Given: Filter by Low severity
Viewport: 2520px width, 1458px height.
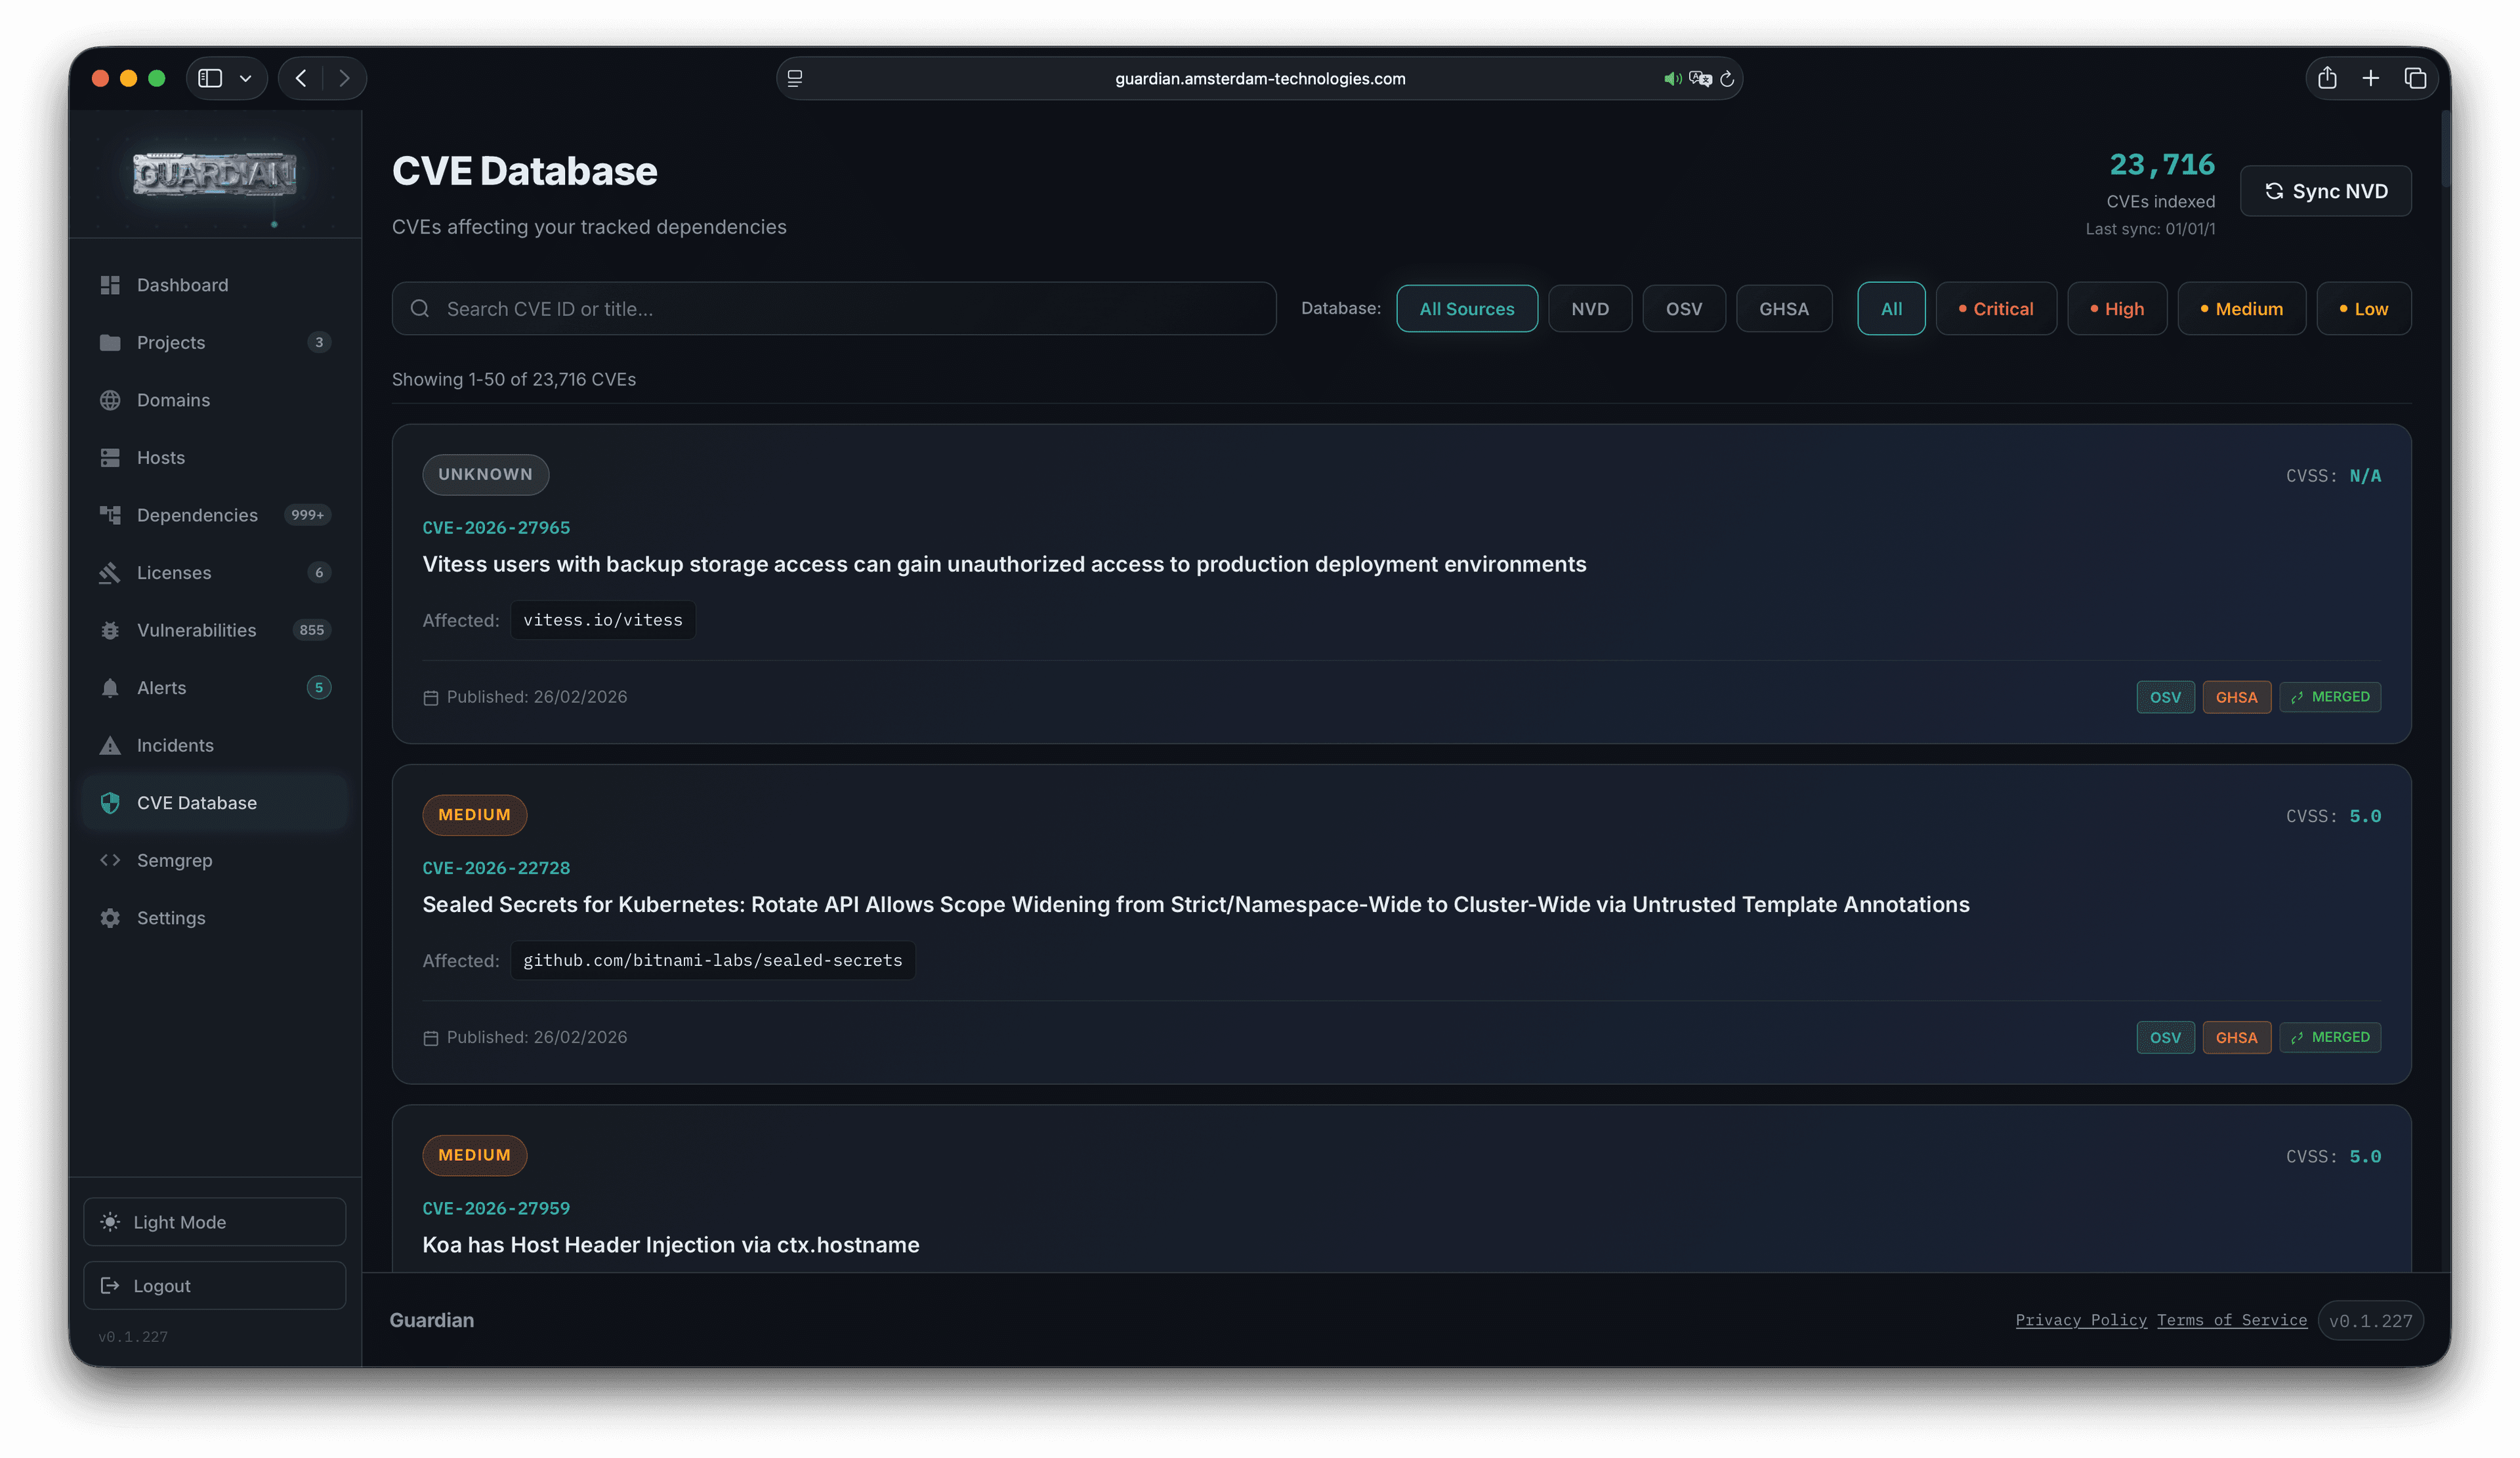Looking at the screenshot, I should click(2364, 309).
